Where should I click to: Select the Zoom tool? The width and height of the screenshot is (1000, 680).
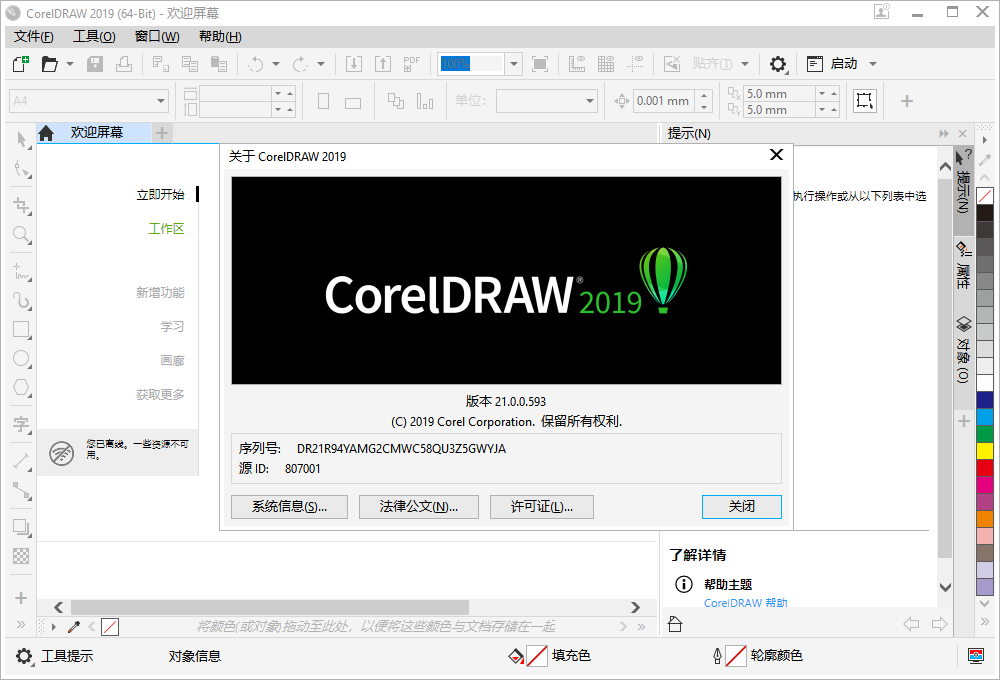coord(20,234)
